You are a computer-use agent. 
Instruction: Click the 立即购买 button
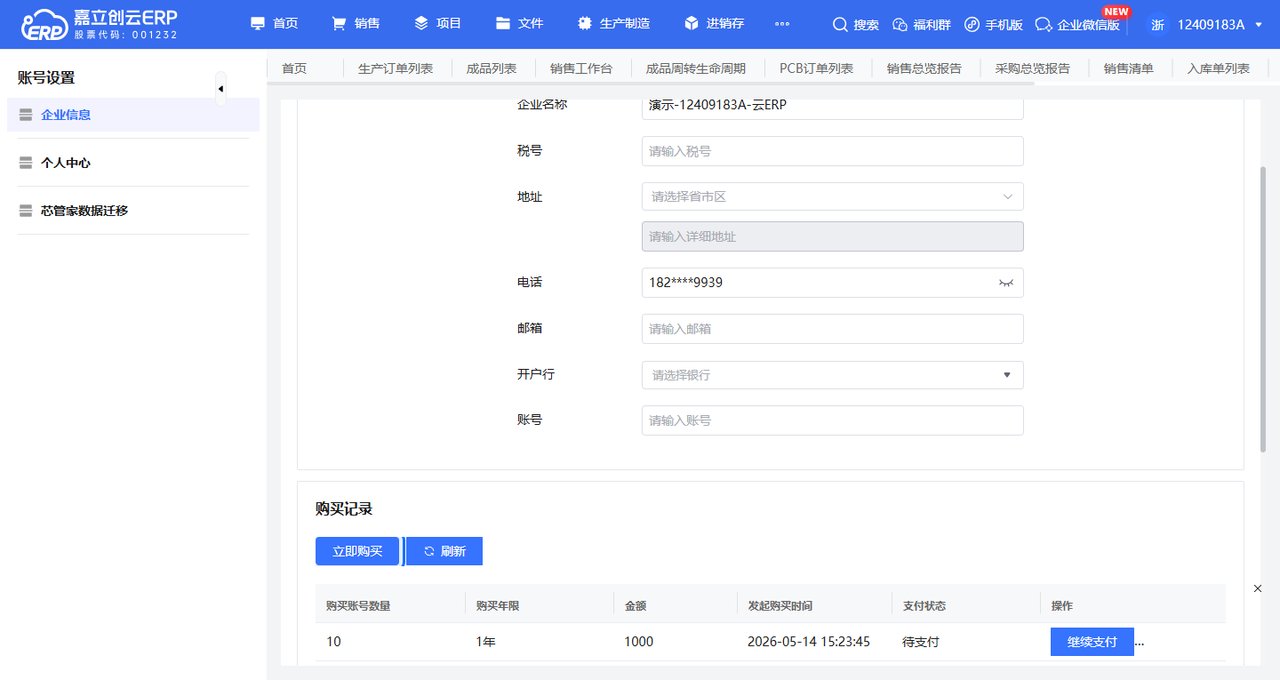[x=357, y=551]
